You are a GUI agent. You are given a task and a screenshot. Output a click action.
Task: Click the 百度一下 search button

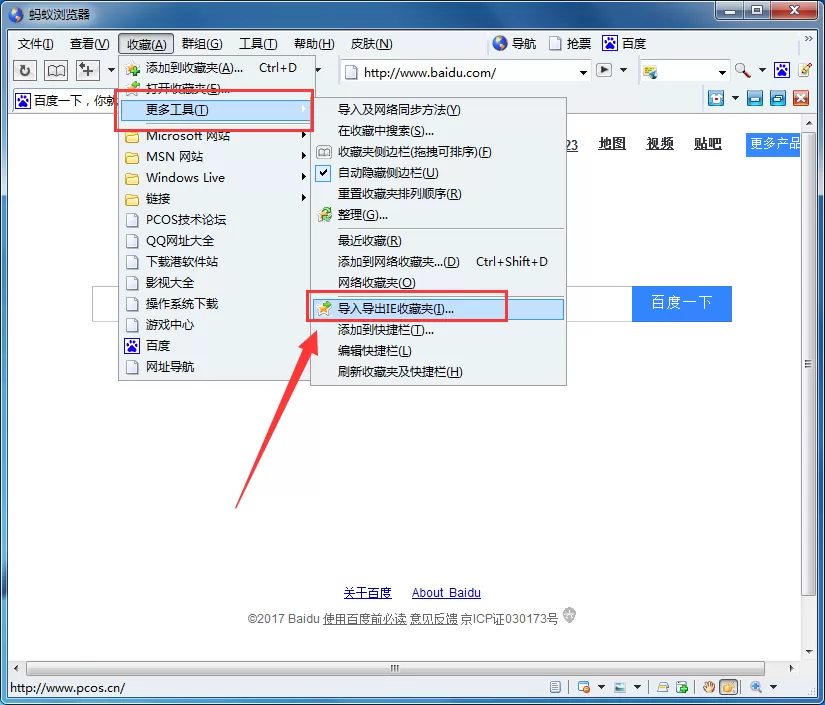pos(681,304)
